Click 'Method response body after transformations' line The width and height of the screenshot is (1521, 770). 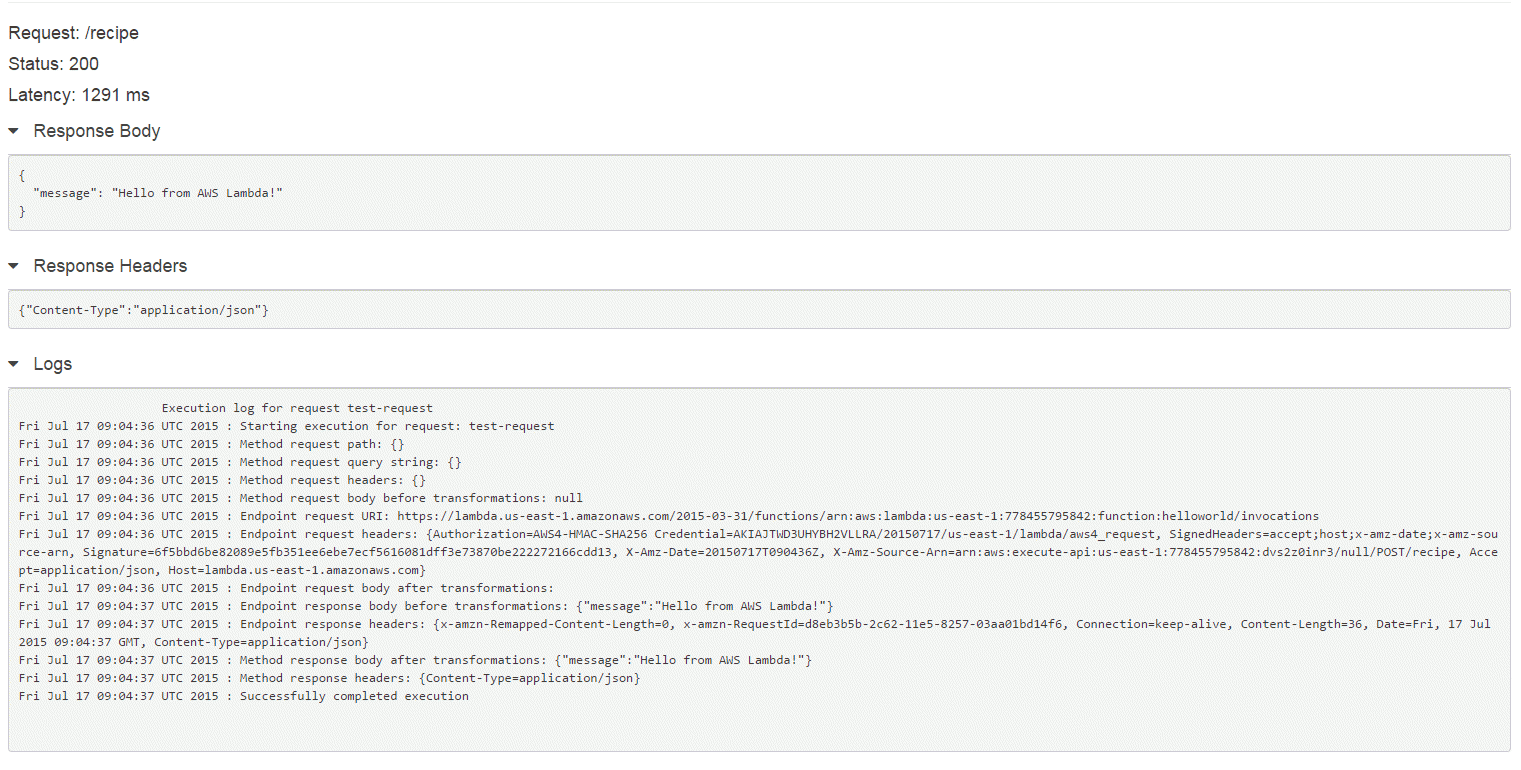point(415,660)
